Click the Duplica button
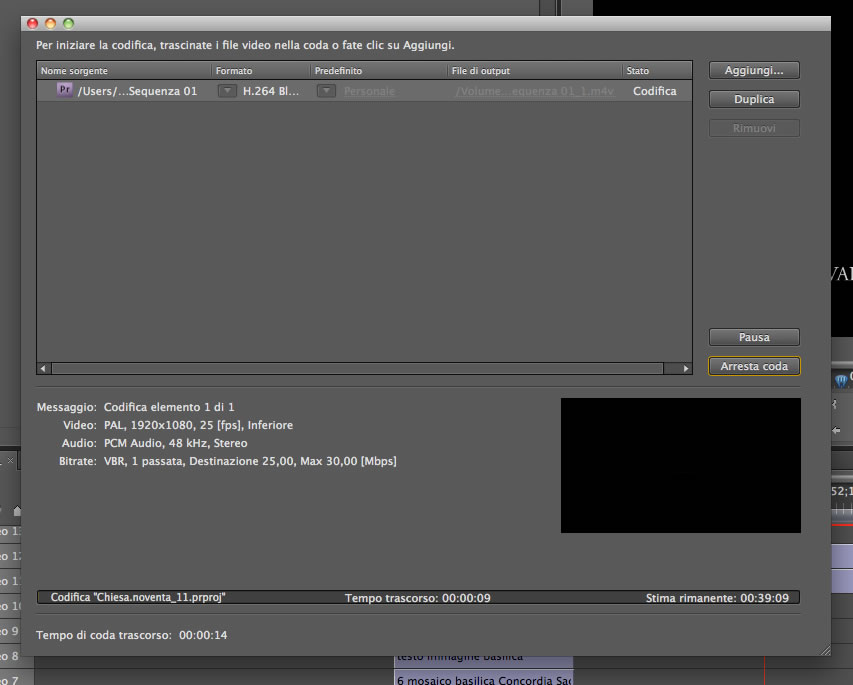Image resolution: width=853 pixels, height=685 pixels. [754, 99]
